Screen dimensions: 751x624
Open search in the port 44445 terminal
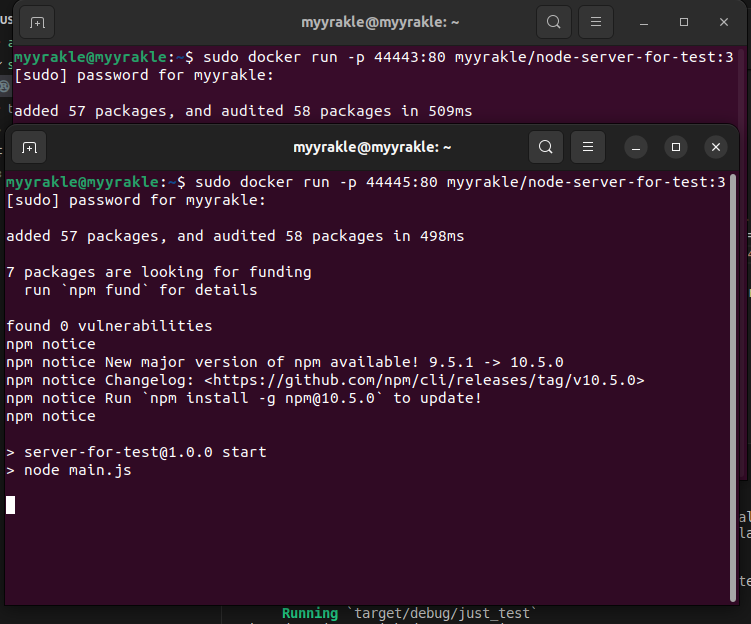point(545,147)
